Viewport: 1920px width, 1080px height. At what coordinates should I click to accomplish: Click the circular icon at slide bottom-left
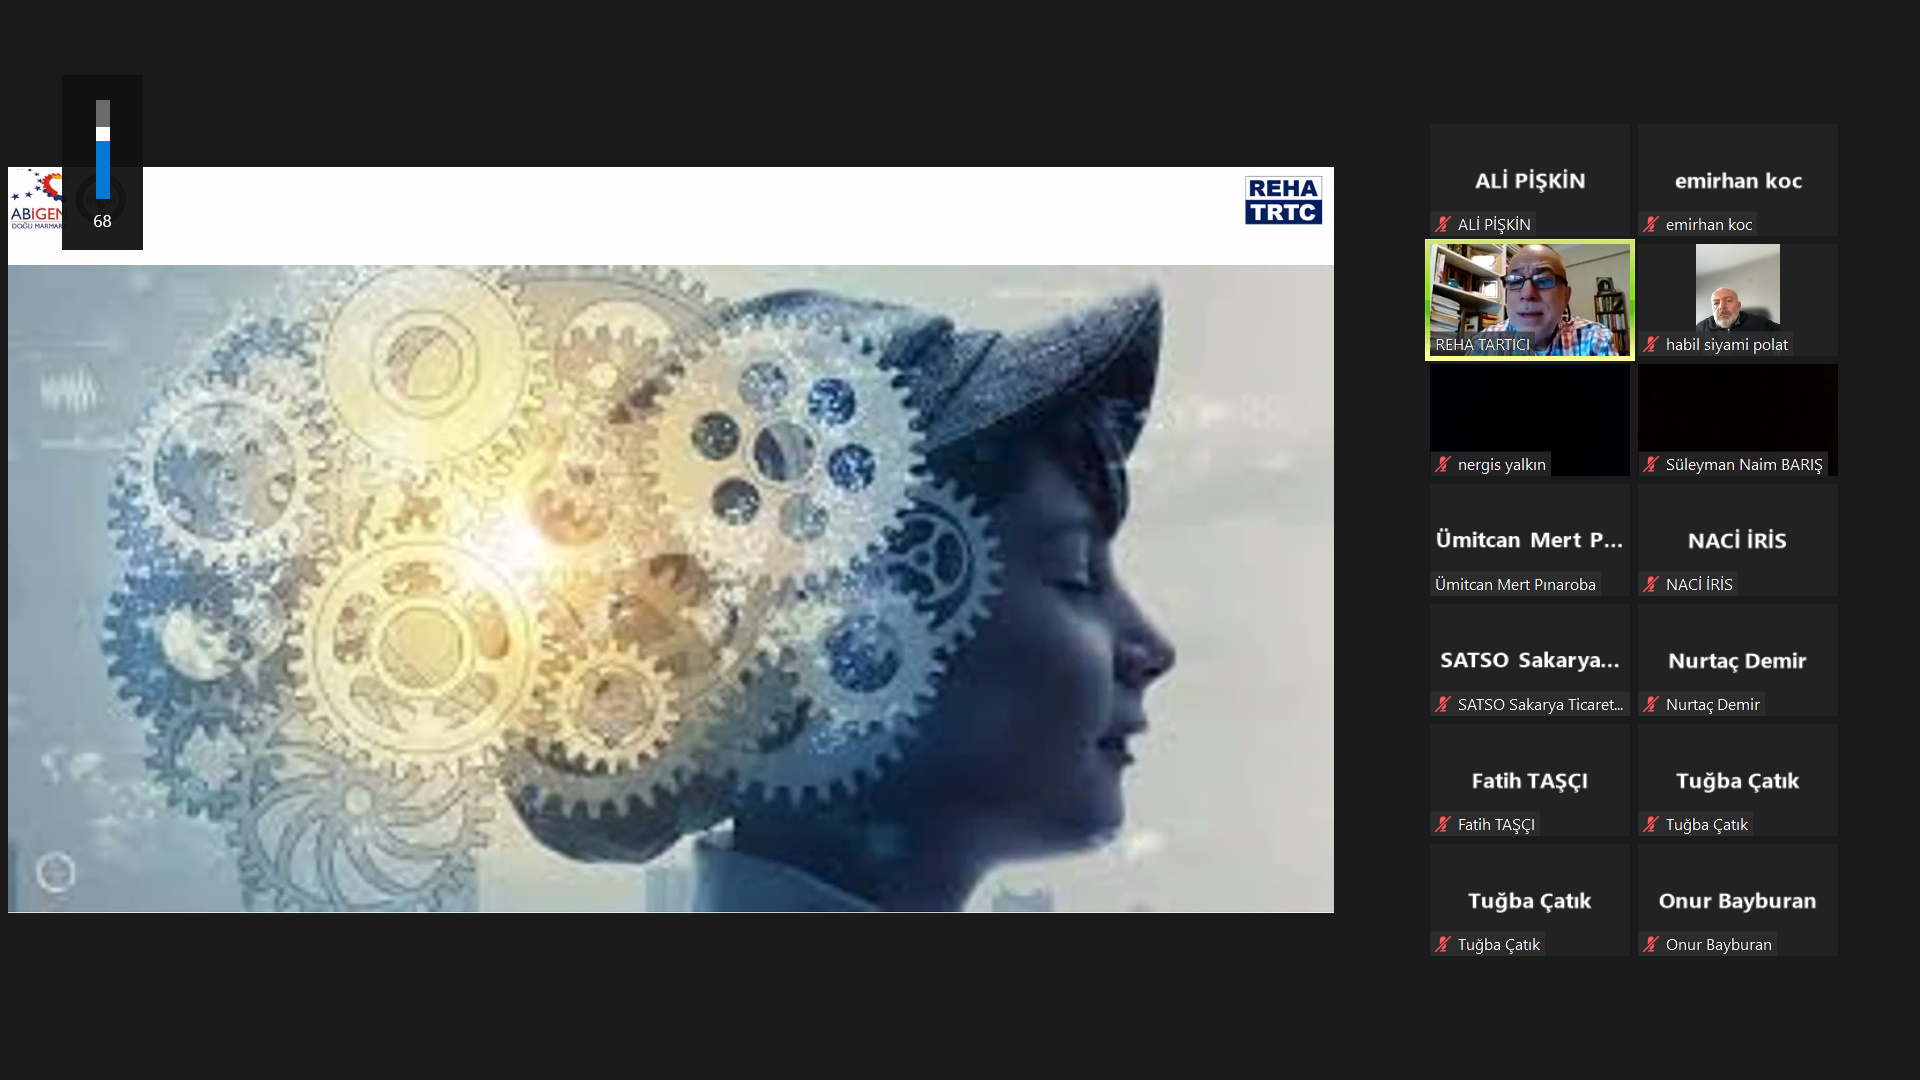(x=56, y=872)
